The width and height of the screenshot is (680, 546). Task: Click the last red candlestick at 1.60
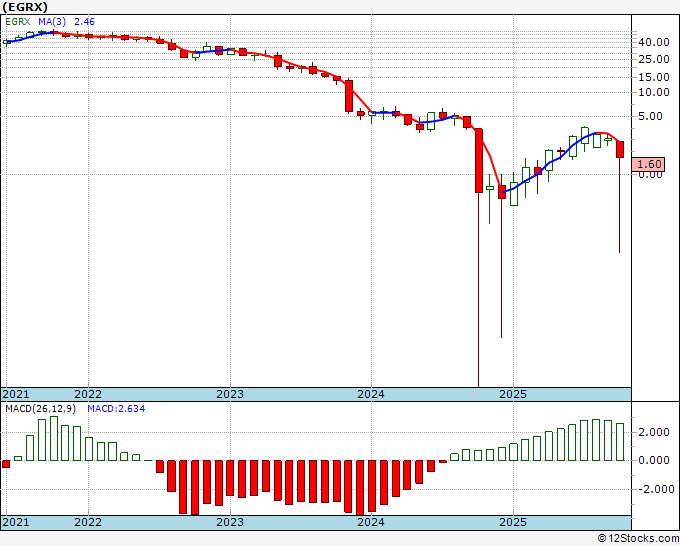click(620, 150)
